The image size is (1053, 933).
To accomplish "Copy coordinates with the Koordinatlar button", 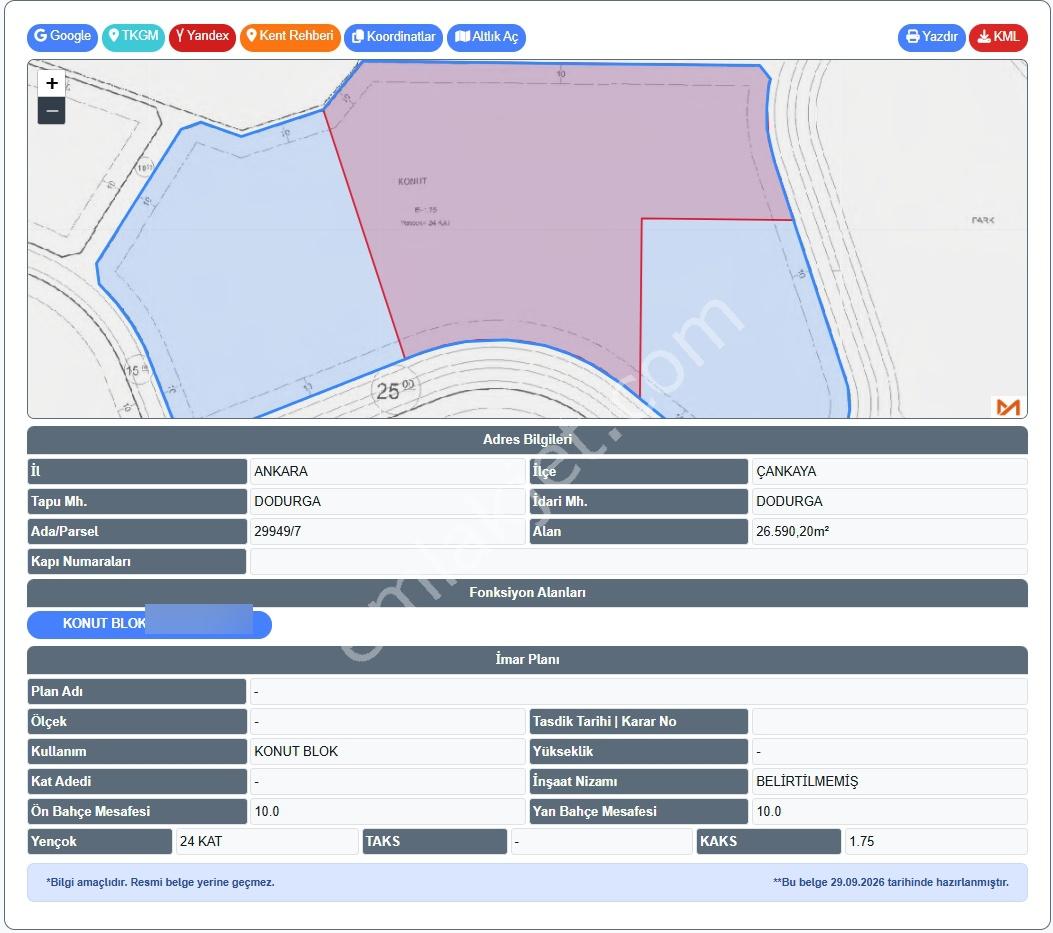I will 394,38.
